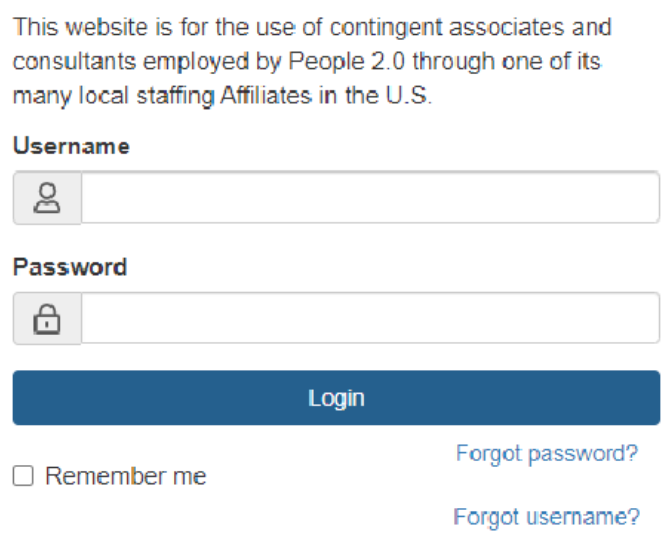Viewport: 670px width, 540px height.
Task: Focus the Password text field
Action: pyautogui.click(x=370, y=319)
